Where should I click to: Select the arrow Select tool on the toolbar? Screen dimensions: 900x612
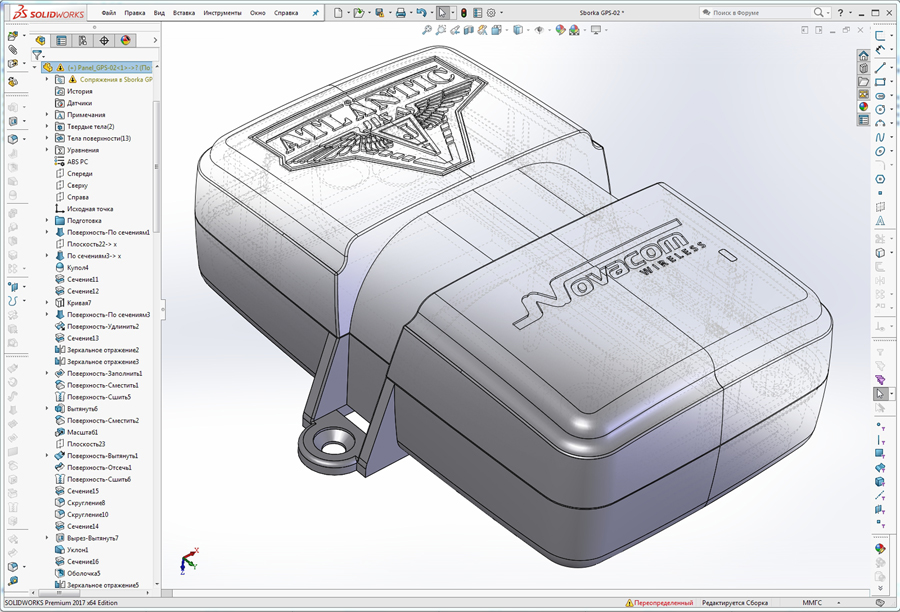click(441, 13)
